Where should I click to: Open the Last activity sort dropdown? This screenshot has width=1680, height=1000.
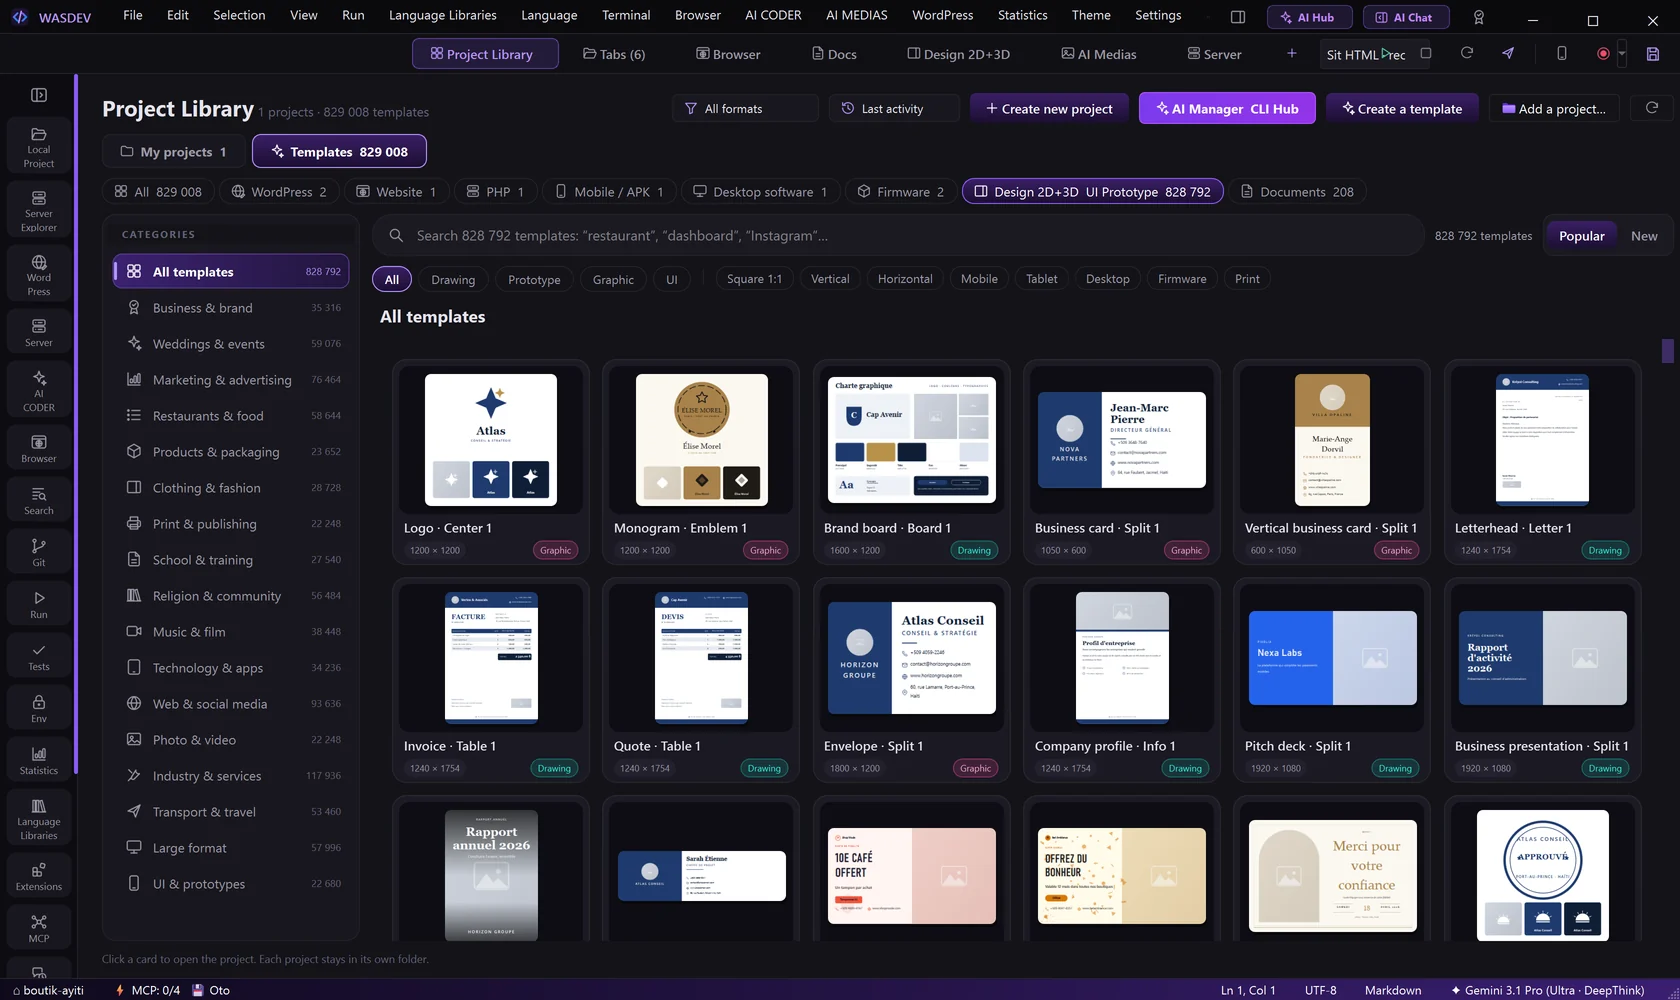tap(894, 108)
